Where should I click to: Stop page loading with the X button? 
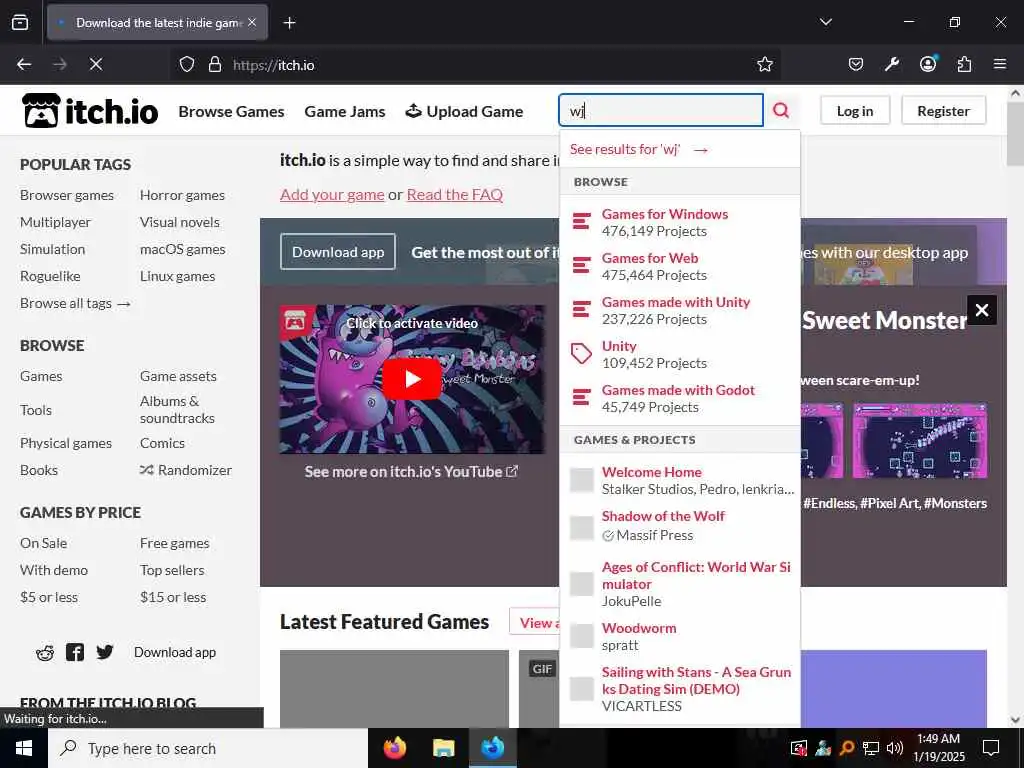[96, 64]
